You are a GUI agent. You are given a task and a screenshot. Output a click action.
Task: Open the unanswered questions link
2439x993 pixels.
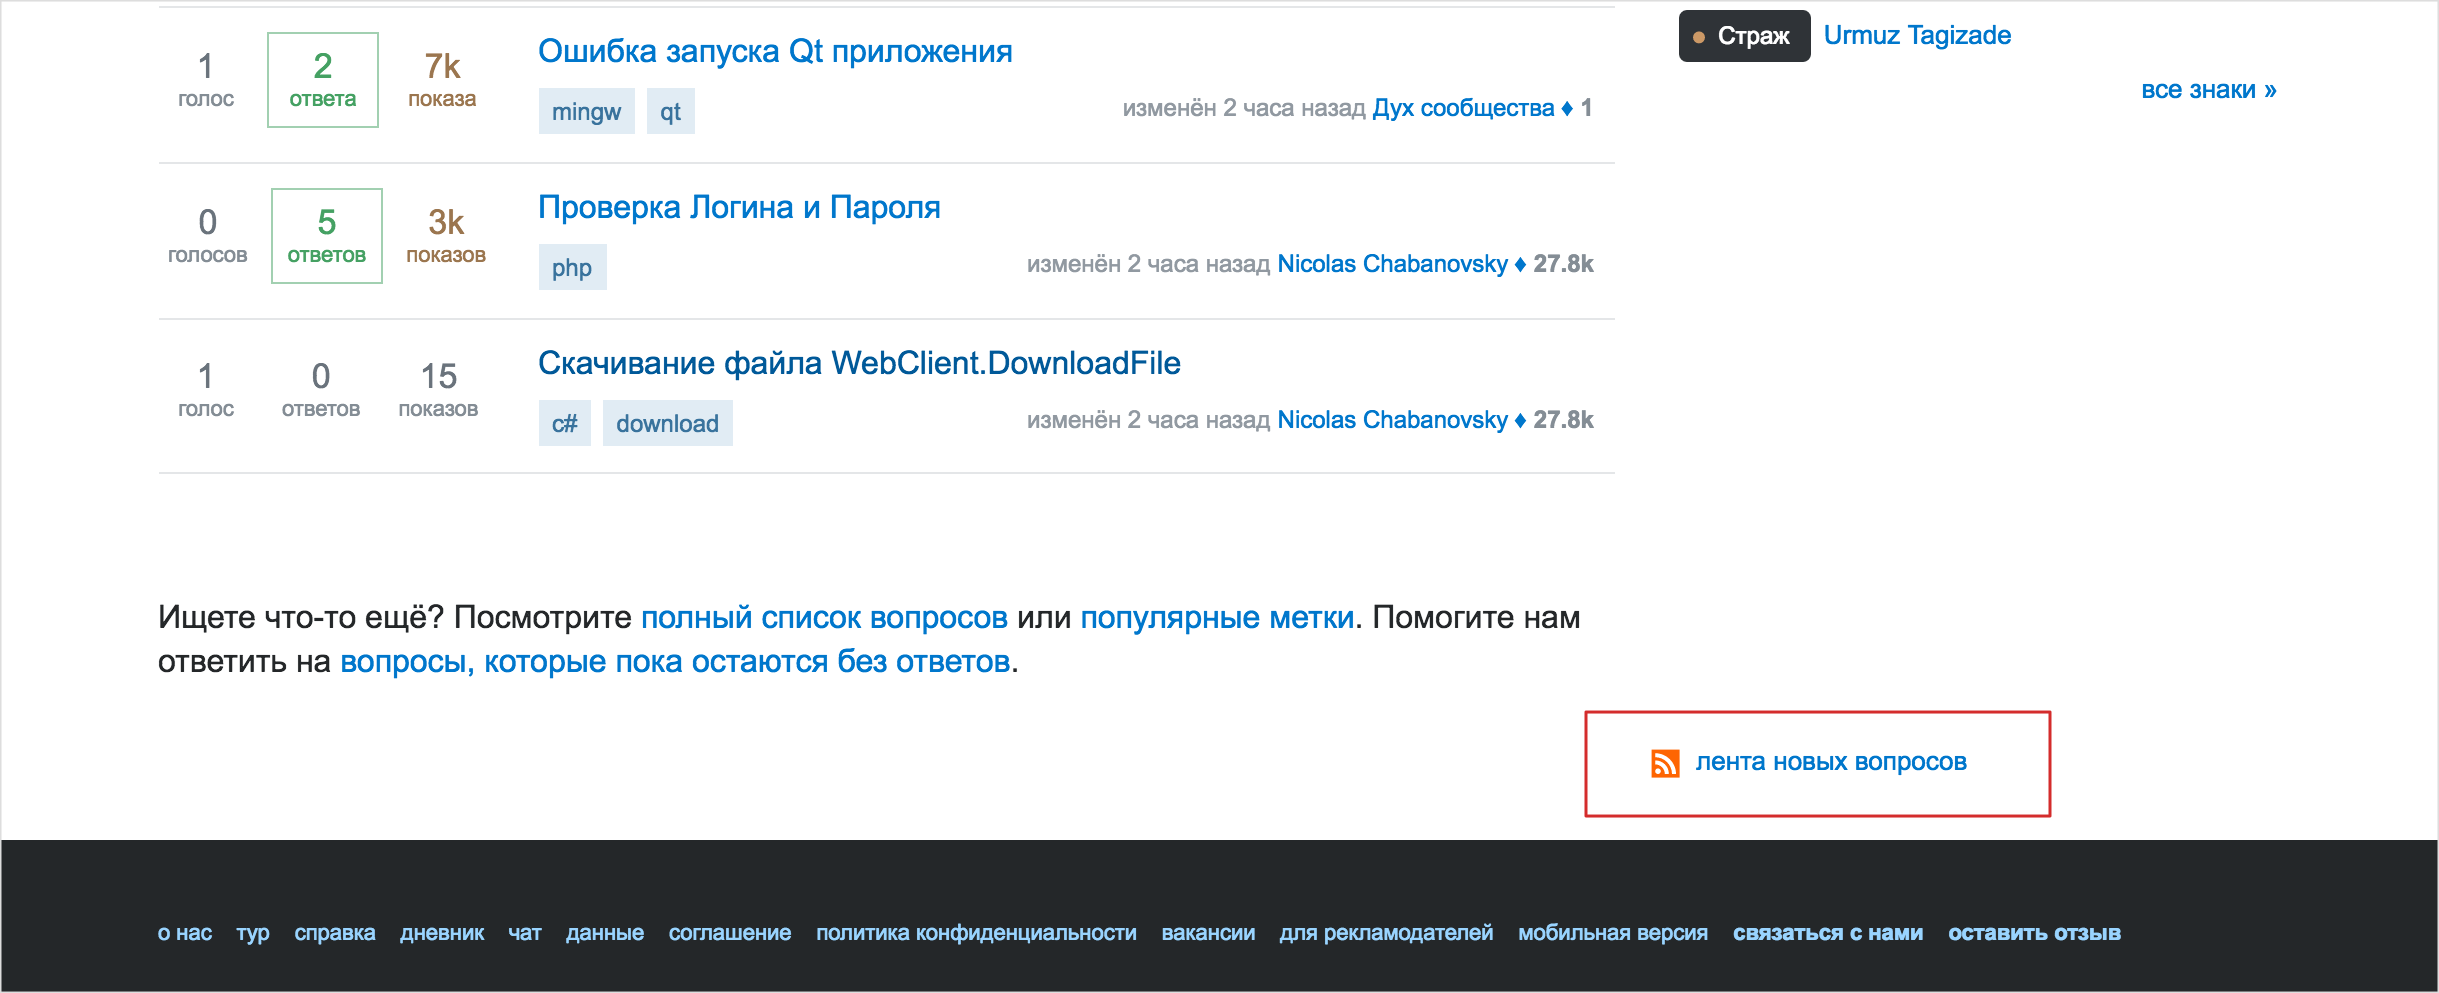(x=675, y=662)
